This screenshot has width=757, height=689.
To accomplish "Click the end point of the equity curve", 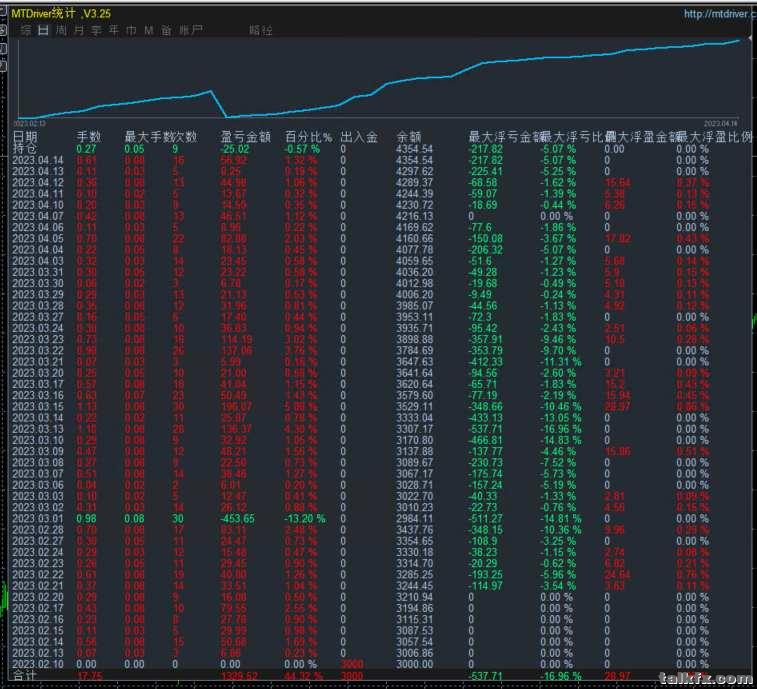I will tap(739, 41).
